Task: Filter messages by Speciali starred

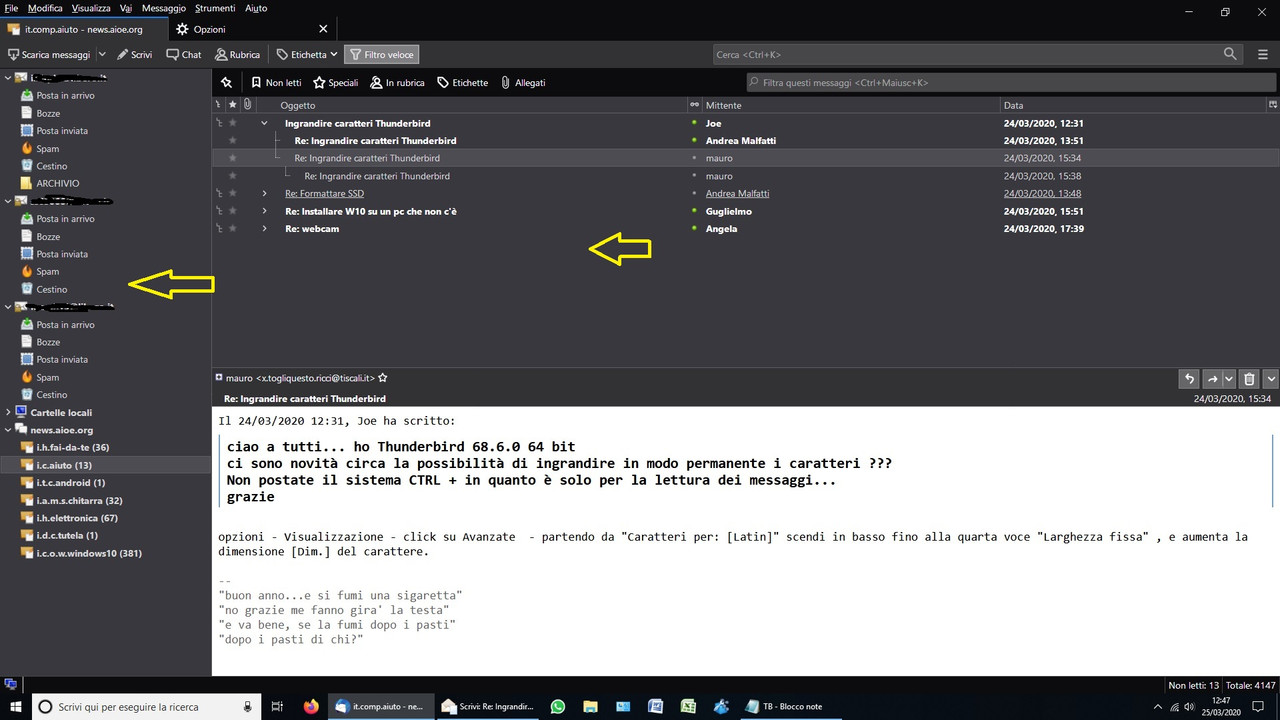Action: click(x=335, y=83)
